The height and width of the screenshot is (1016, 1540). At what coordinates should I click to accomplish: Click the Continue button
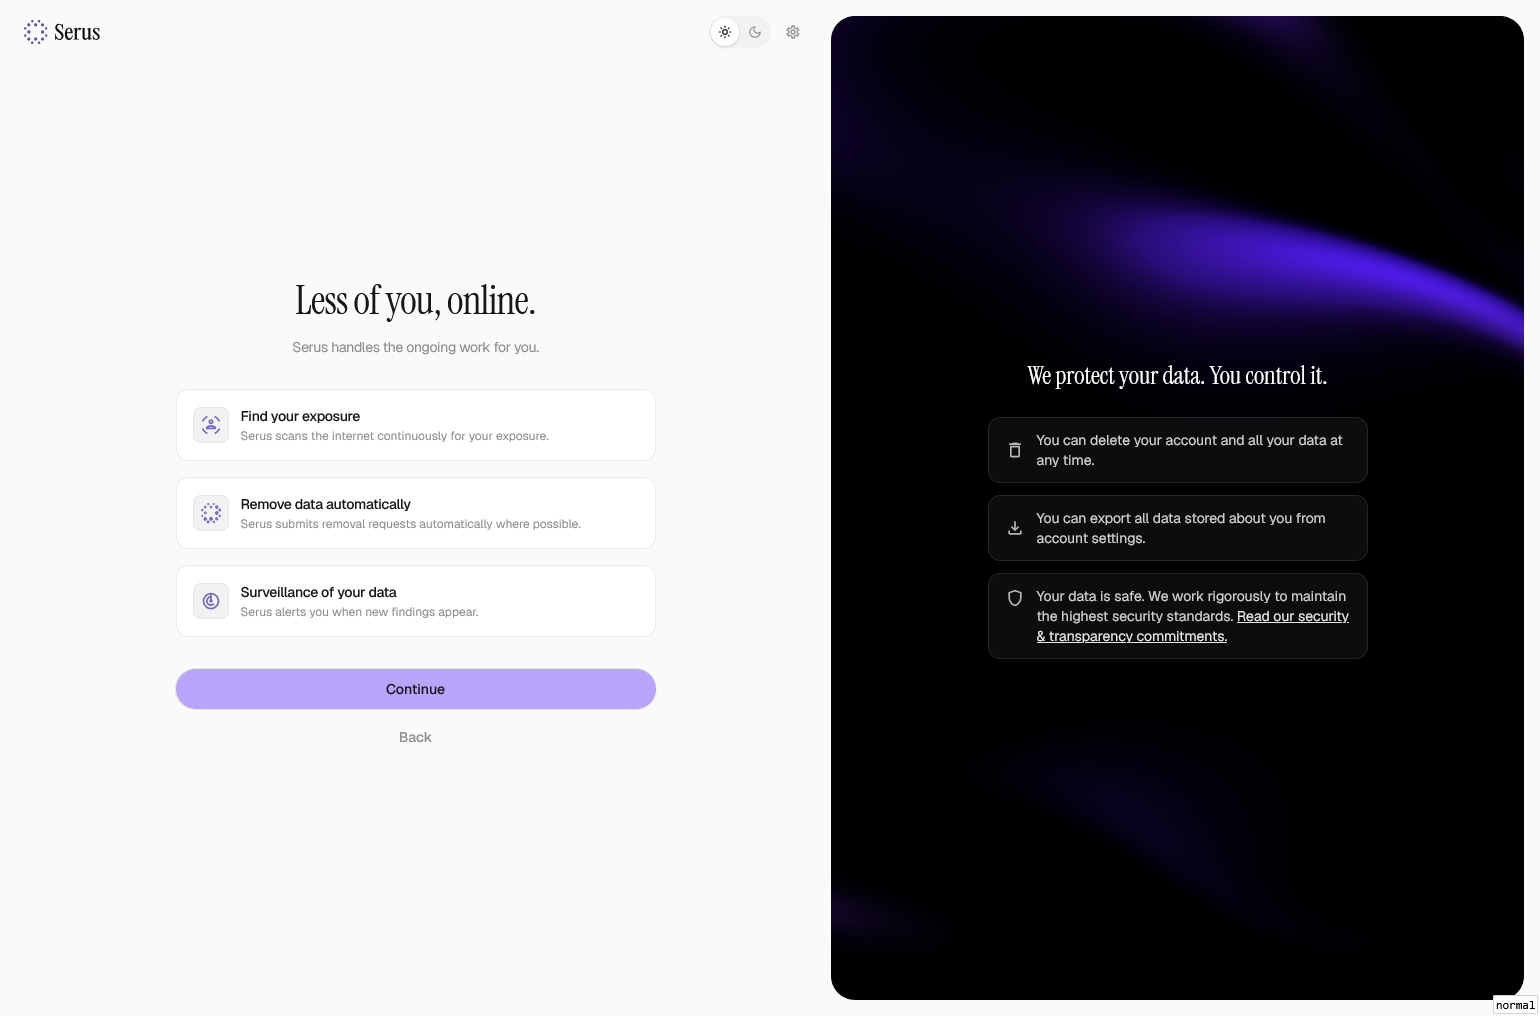coord(416,689)
